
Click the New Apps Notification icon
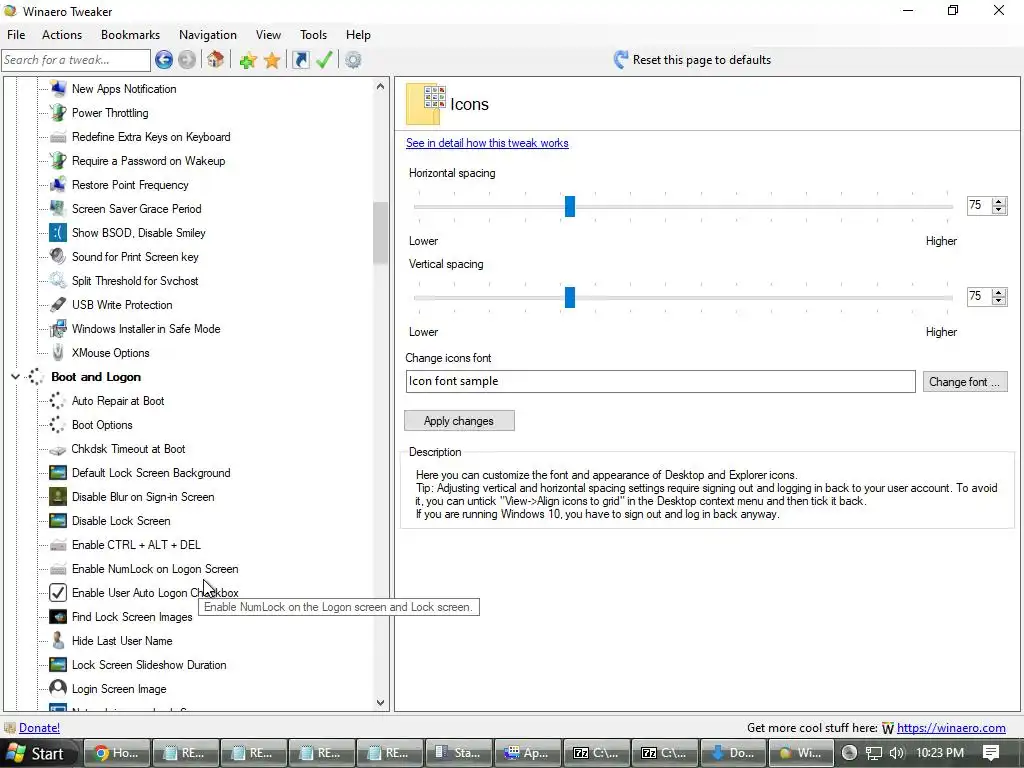(58, 89)
